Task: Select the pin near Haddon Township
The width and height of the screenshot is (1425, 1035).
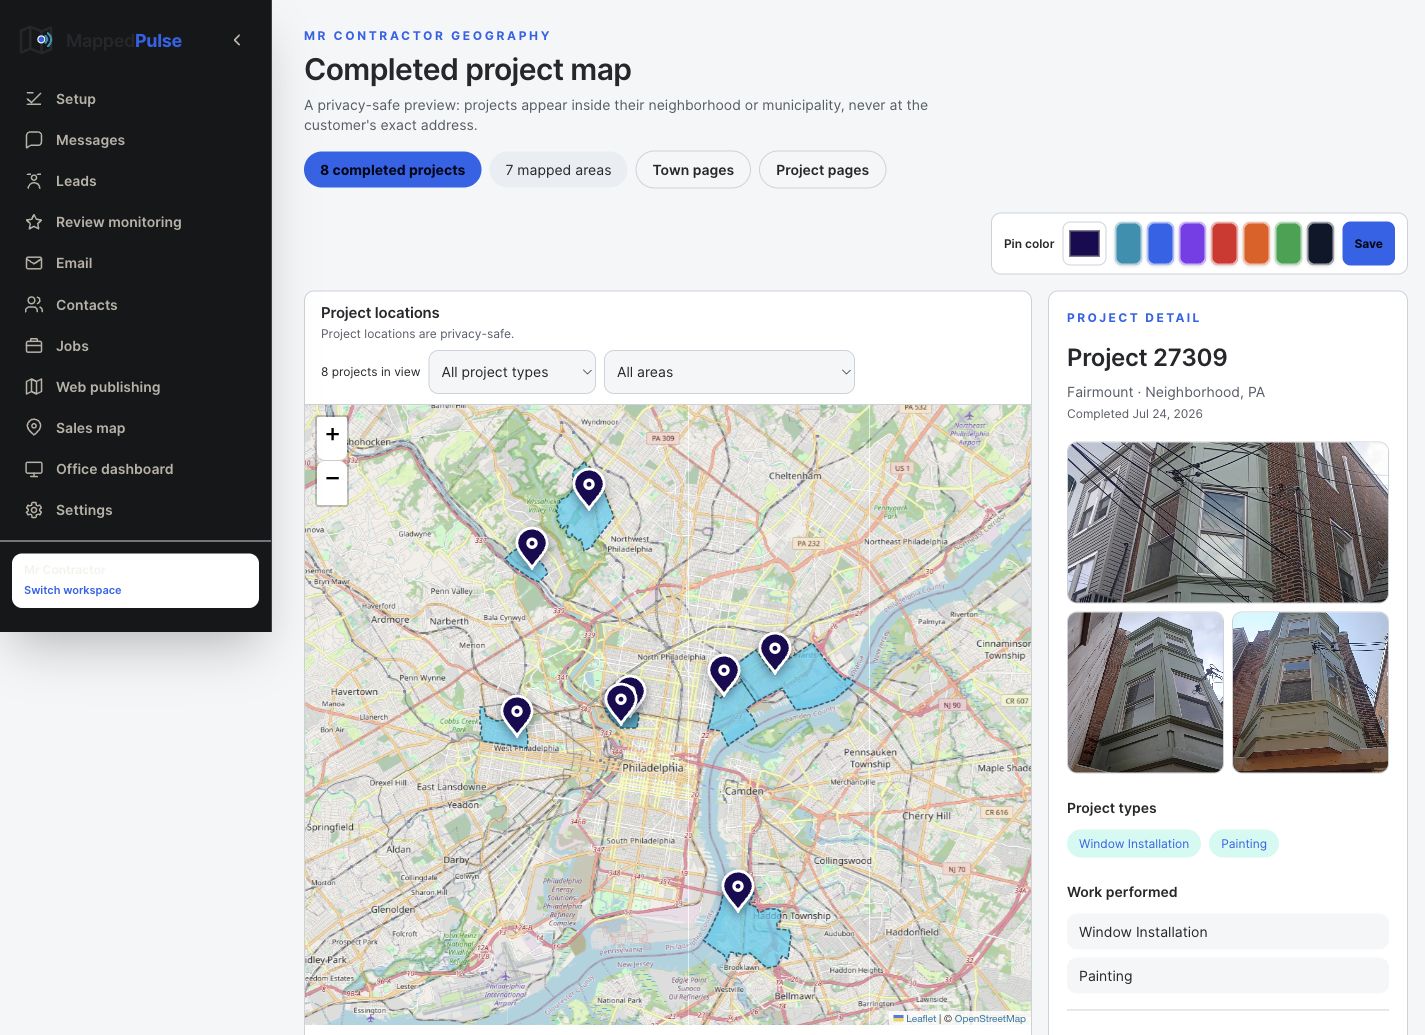Action: [738, 889]
